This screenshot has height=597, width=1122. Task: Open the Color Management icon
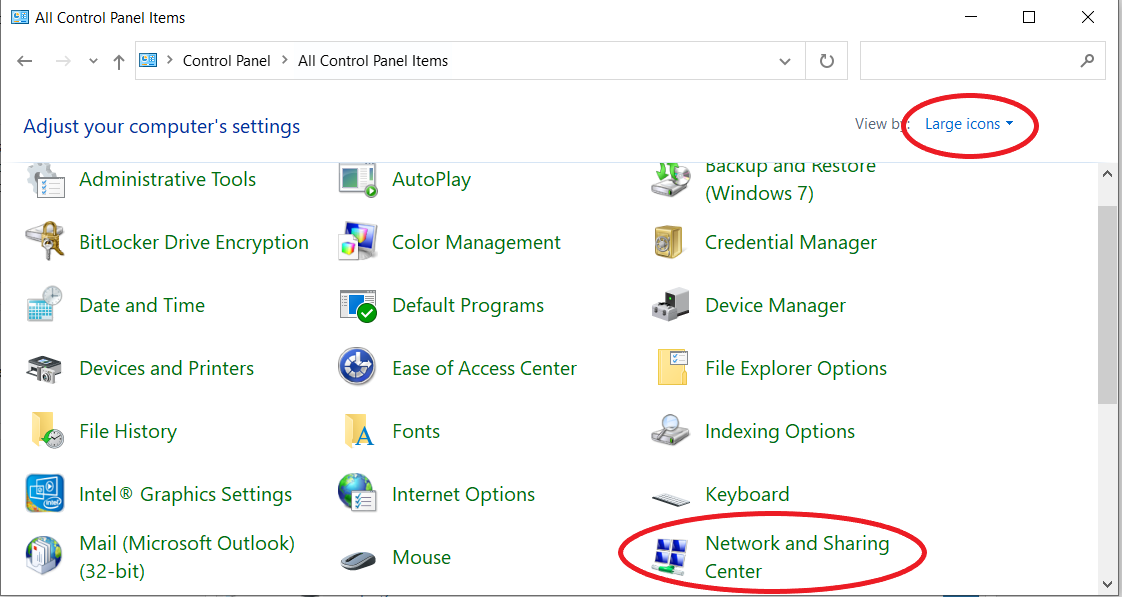[x=358, y=243]
